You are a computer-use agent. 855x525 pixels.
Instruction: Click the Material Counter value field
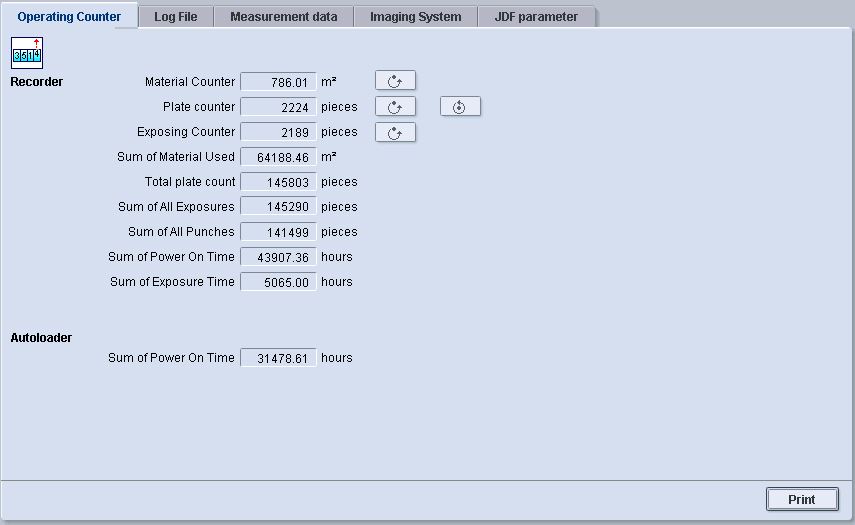278,82
